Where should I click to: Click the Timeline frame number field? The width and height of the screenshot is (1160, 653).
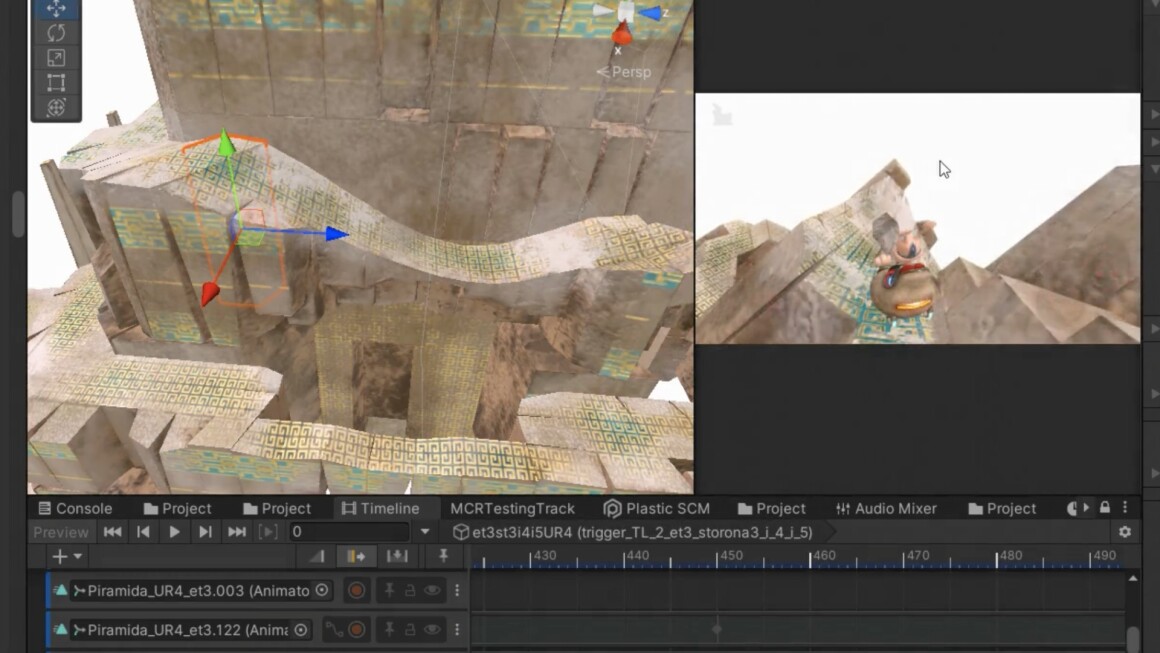tap(348, 532)
